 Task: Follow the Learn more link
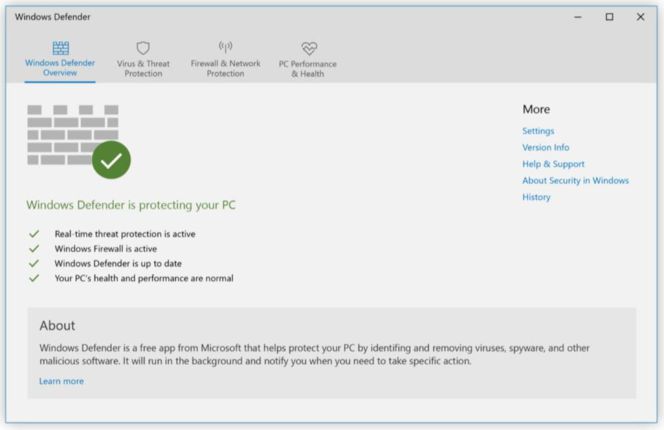(61, 381)
